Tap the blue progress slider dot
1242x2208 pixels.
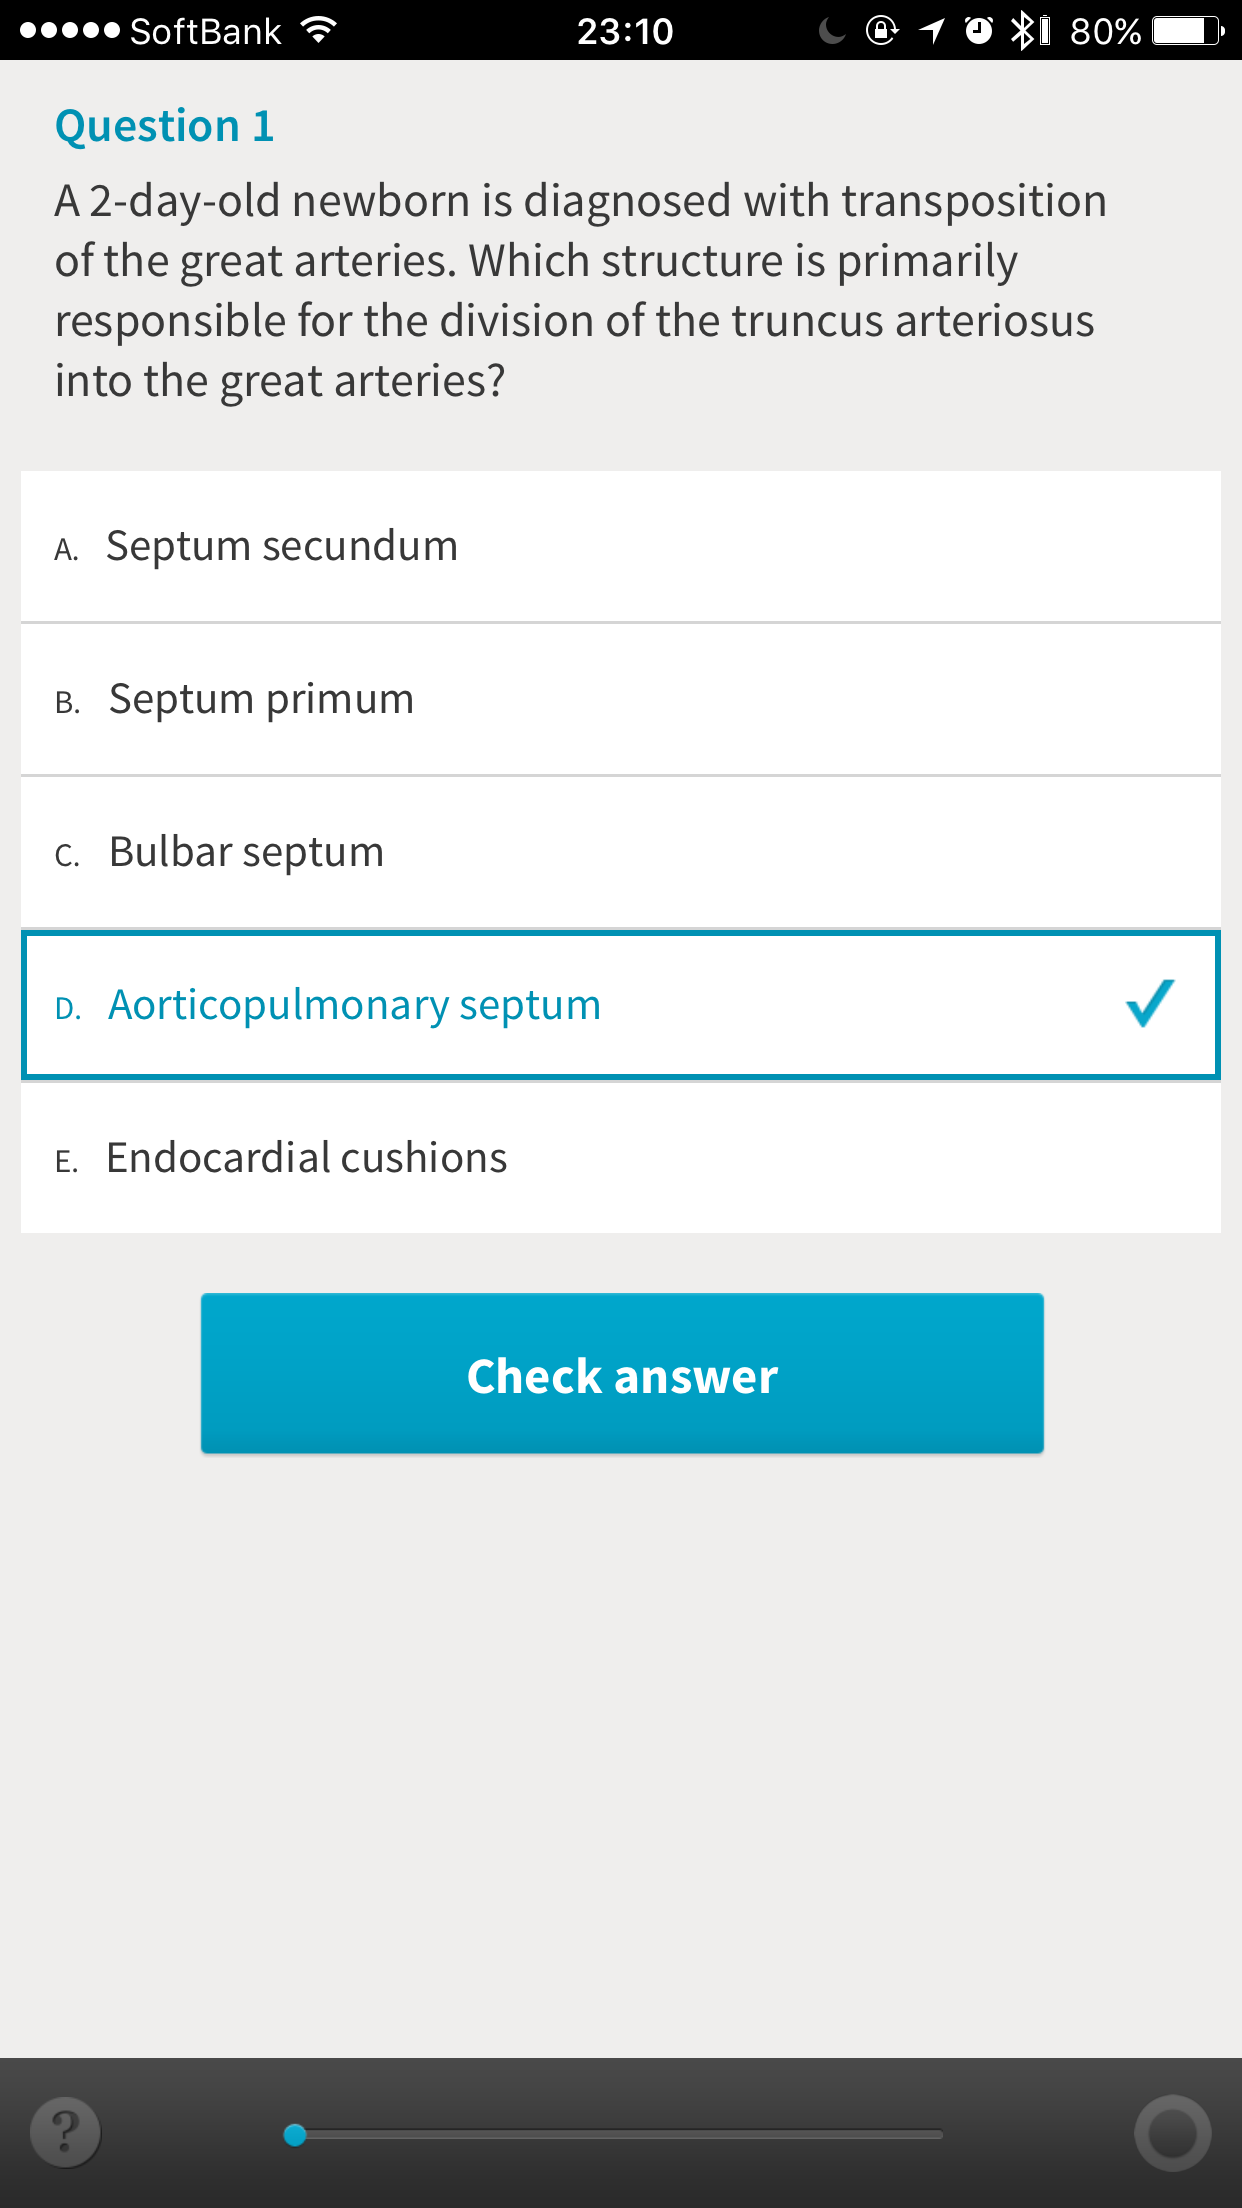[x=295, y=2135]
